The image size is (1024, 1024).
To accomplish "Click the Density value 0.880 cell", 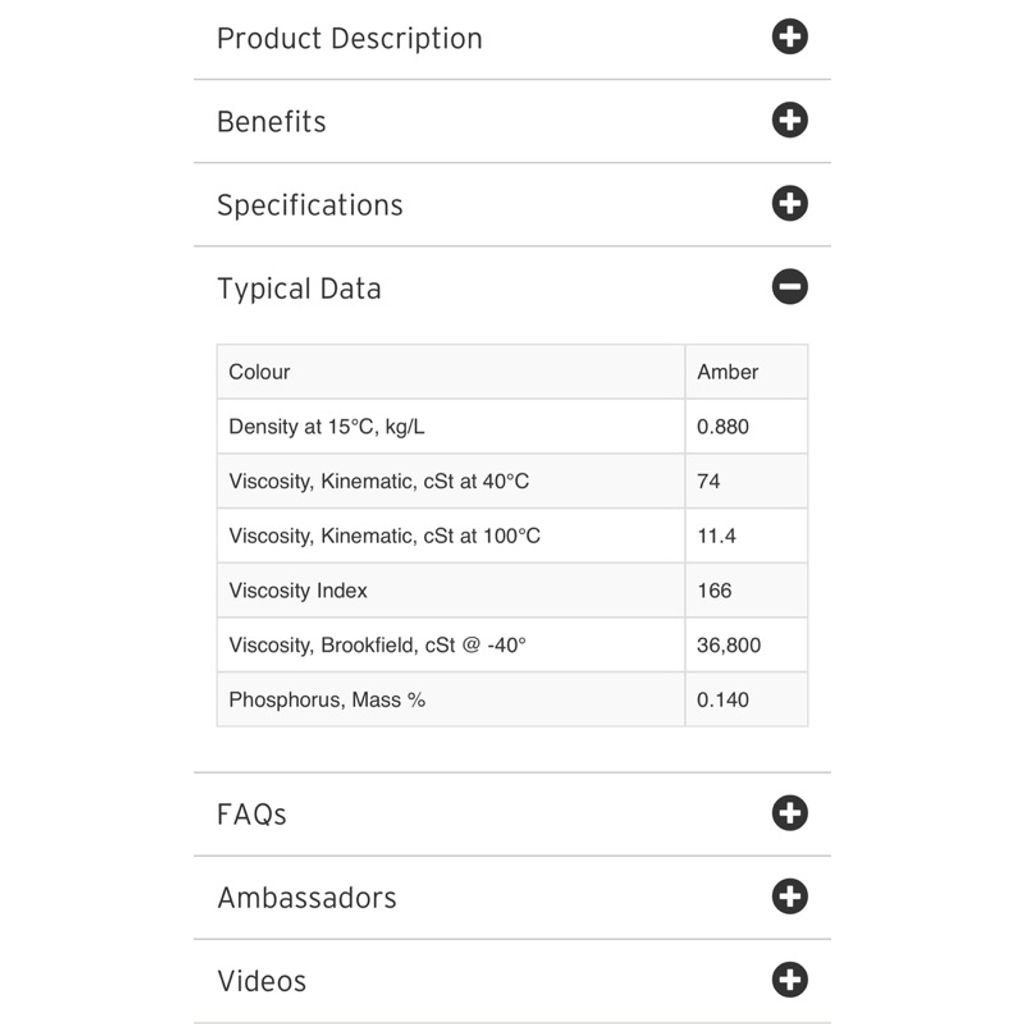I will pos(746,426).
